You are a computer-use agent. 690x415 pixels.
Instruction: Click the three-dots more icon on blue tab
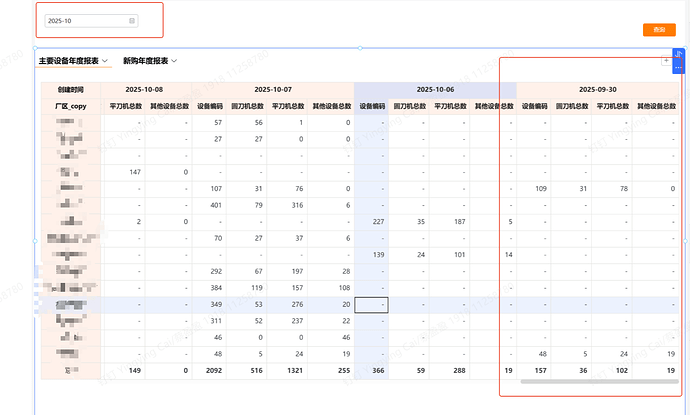[x=679, y=66]
